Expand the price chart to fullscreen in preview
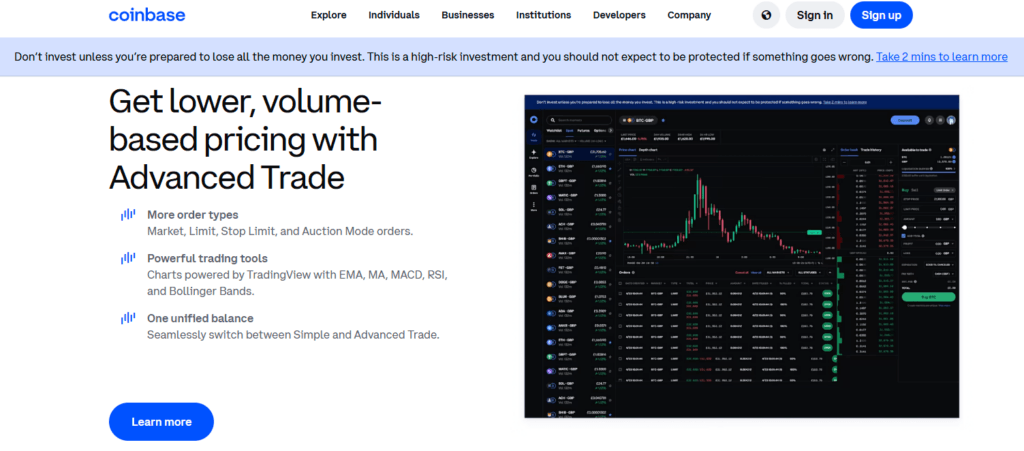Screen dimensions: 1024x451 (x=833, y=150)
